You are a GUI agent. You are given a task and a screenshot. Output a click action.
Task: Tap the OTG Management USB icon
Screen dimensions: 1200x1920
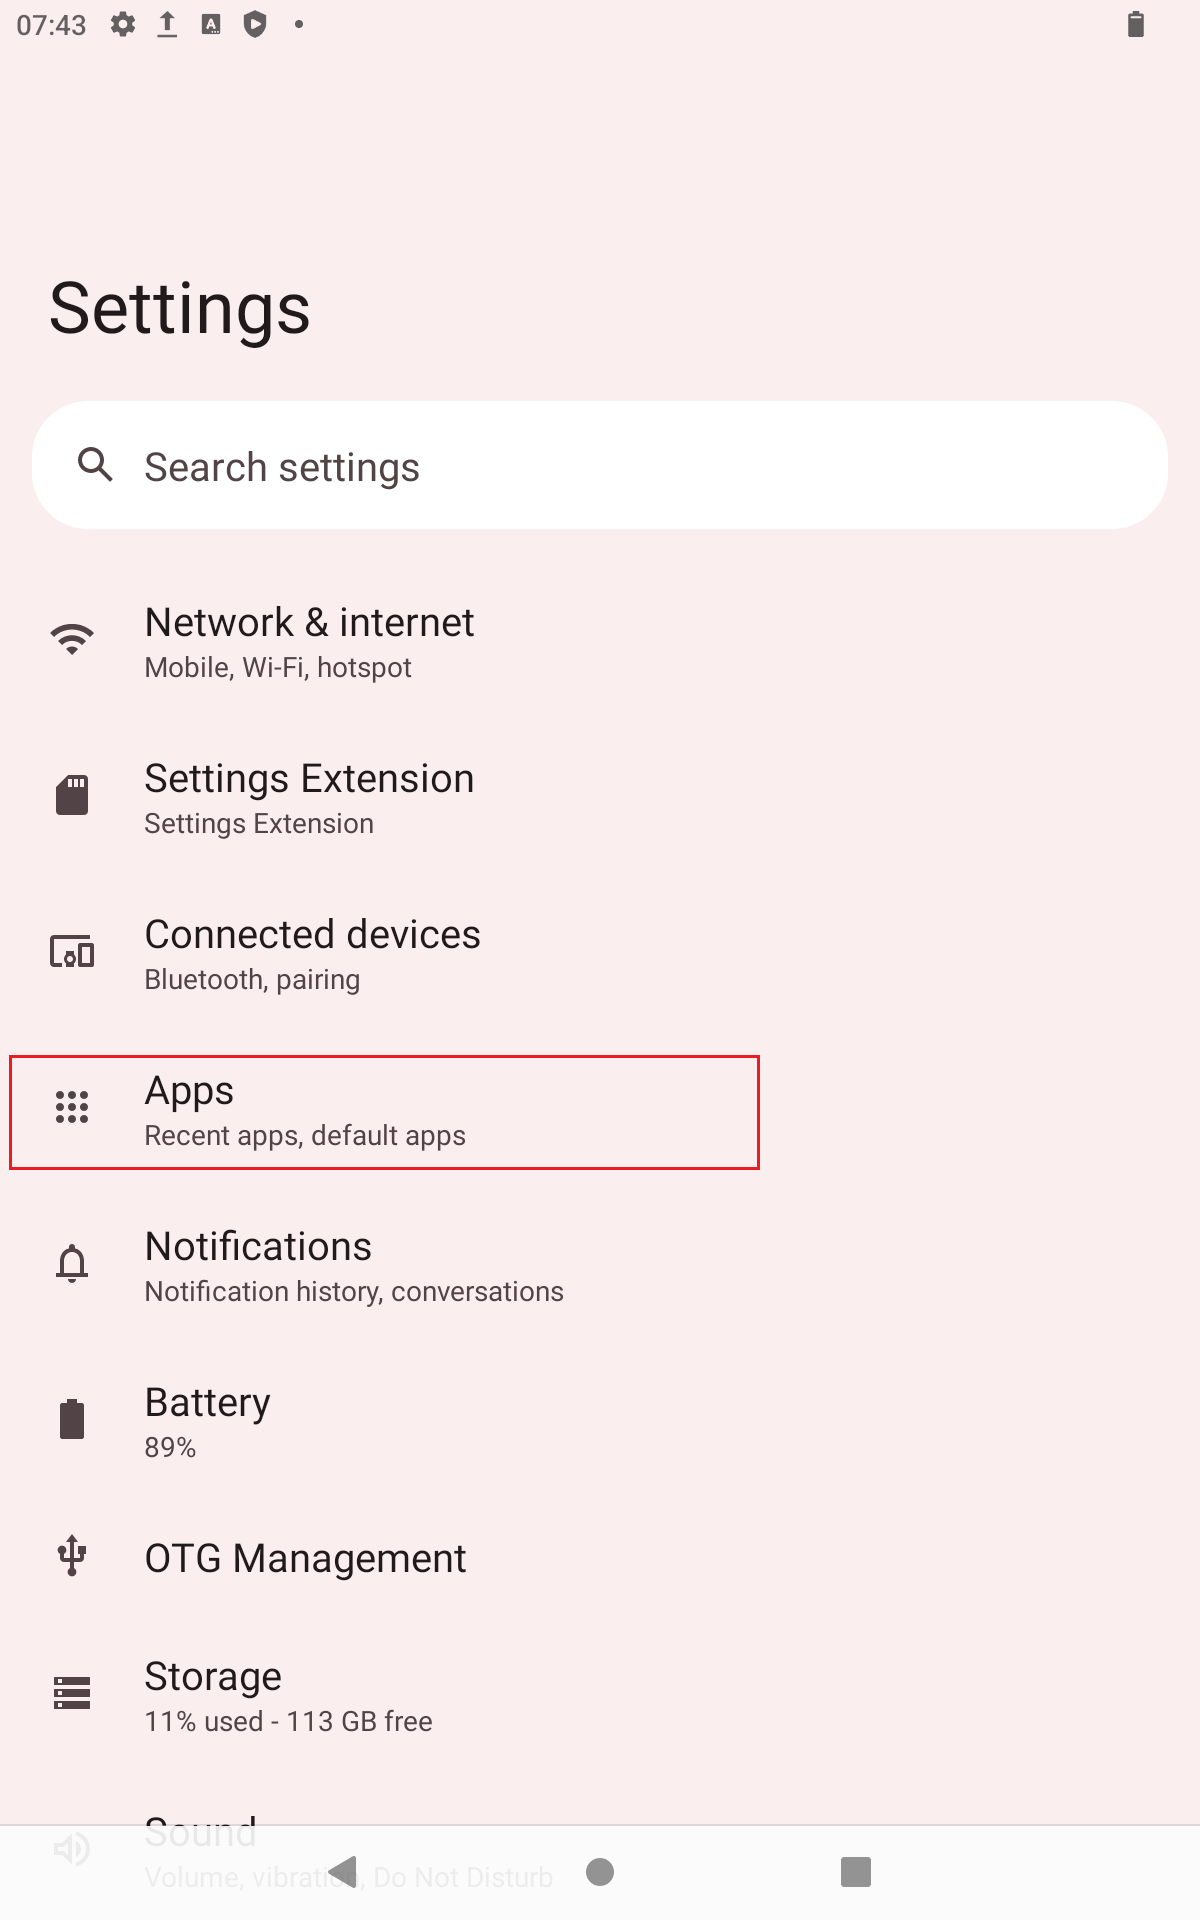pyautogui.click(x=72, y=1556)
